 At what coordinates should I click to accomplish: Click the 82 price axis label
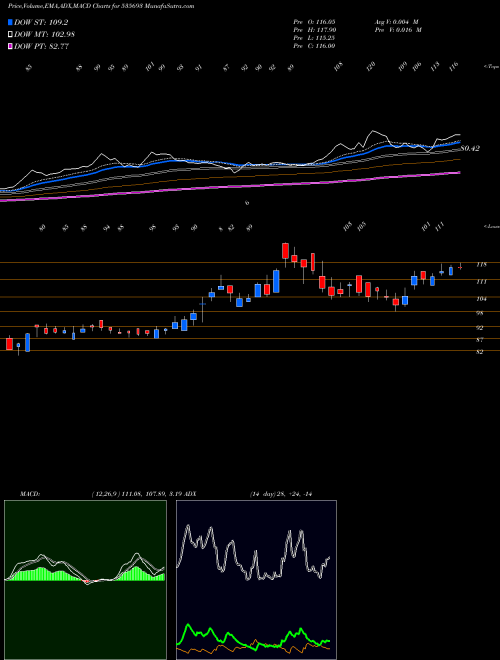point(480,352)
